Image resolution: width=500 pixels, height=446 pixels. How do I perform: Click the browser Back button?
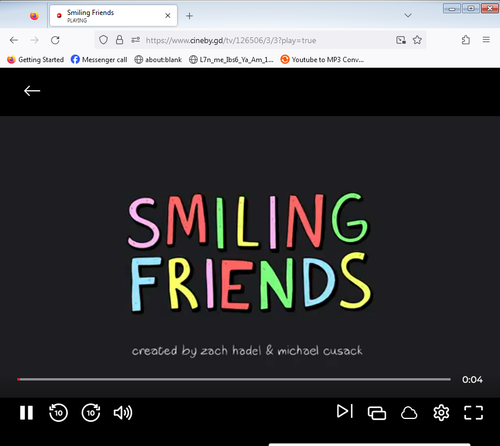click(14, 40)
